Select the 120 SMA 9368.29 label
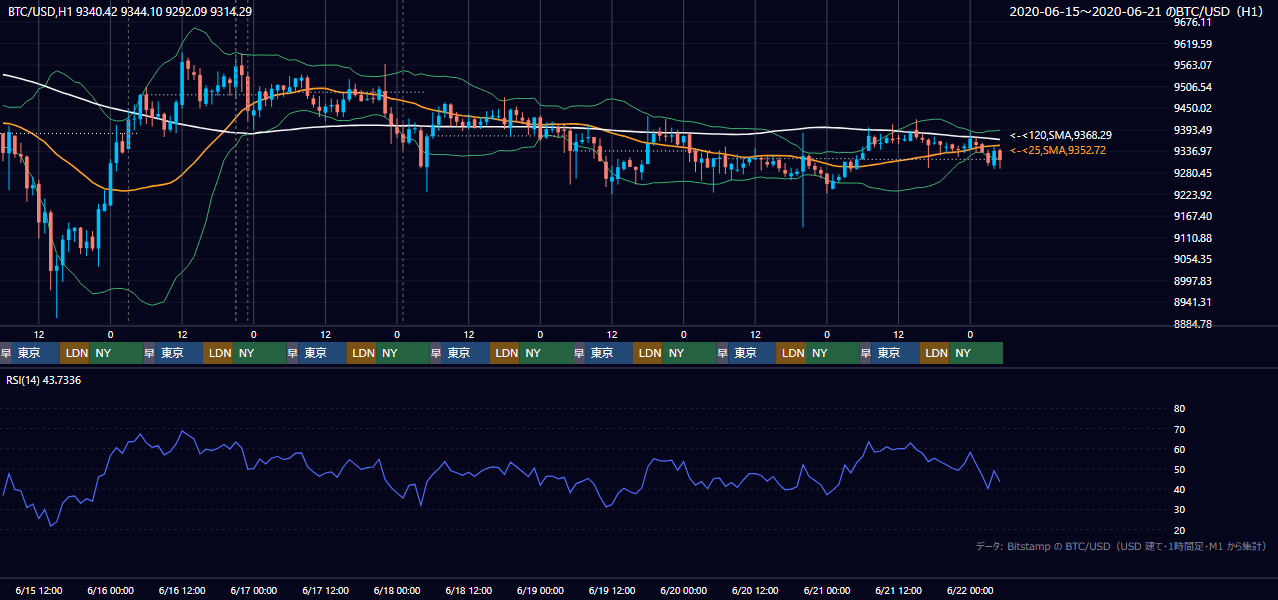 (1062, 134)
